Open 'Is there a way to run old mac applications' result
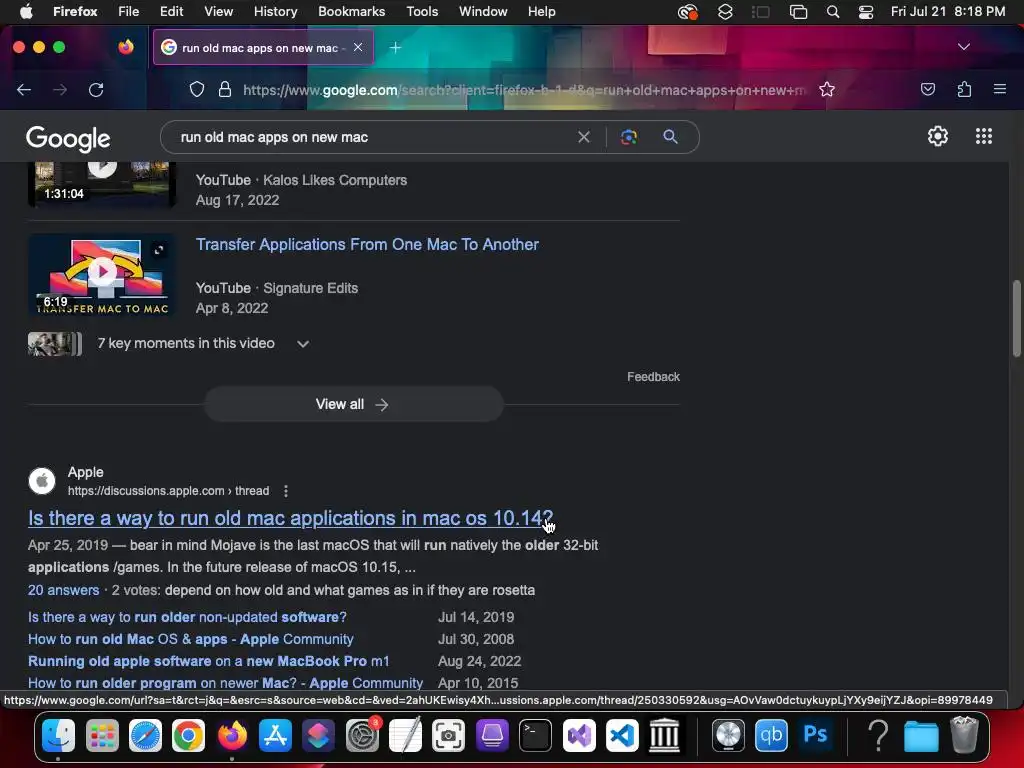 pos(291,518)
